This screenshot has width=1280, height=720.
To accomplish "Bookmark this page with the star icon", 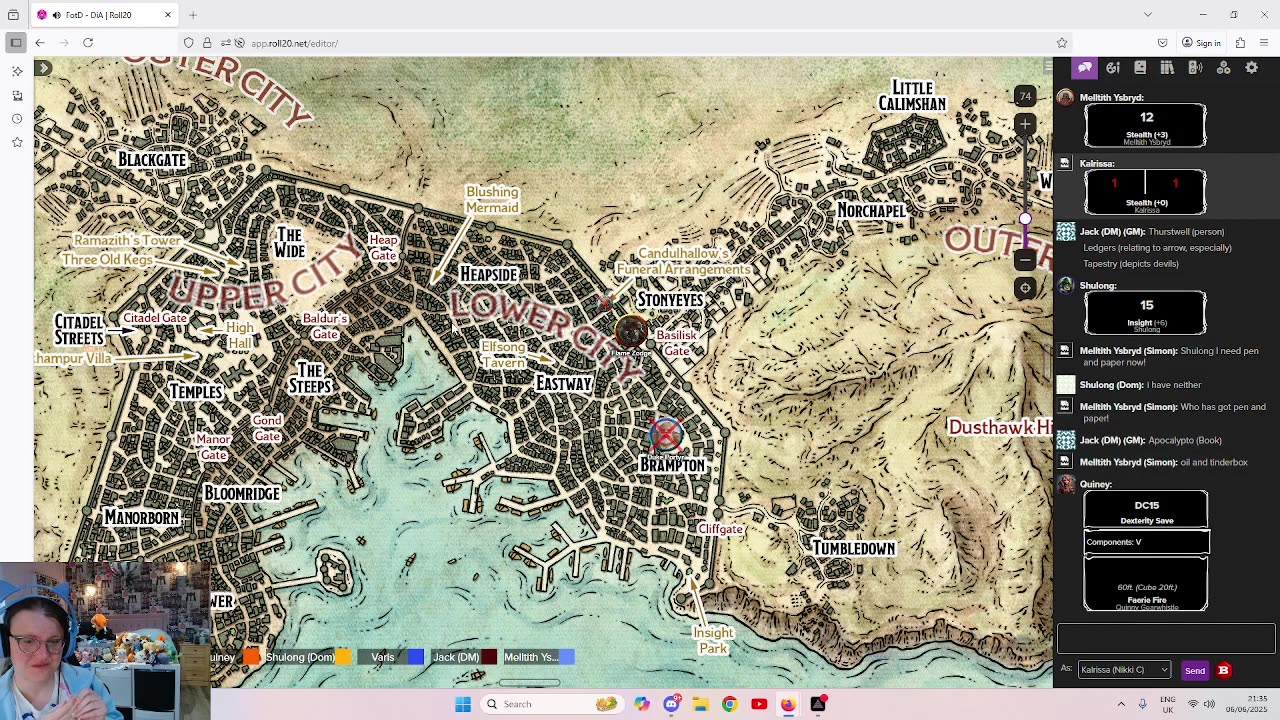I will point(1062,43).
